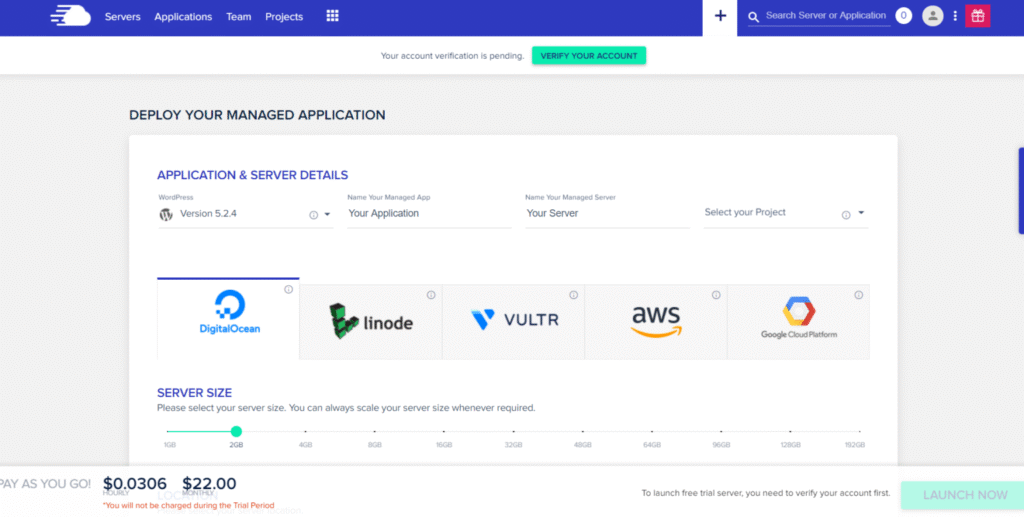1024x517 pixels.
Task: Click the plus add icon
Action: coord(720,16)
